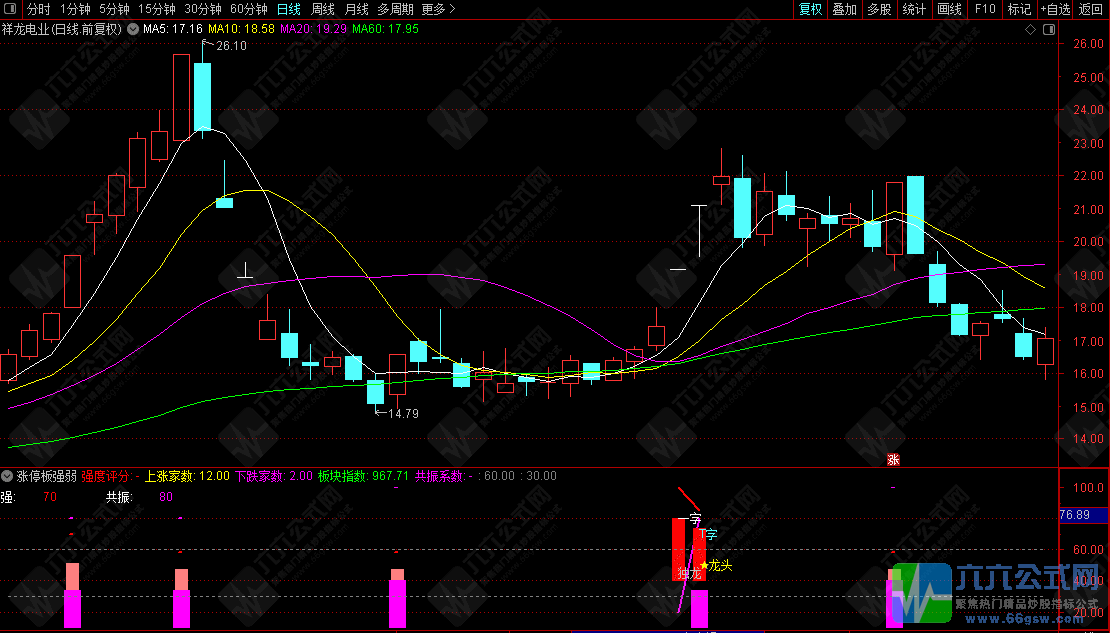Screen dimensions: 1110x633
Task: Open the 统计 statistics tool
Action: (914, 9)
